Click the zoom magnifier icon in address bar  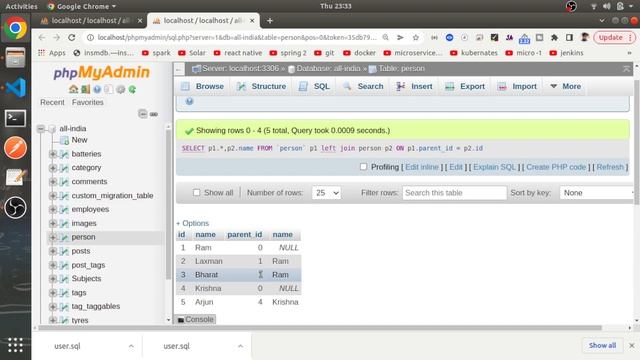click(385, 38)
